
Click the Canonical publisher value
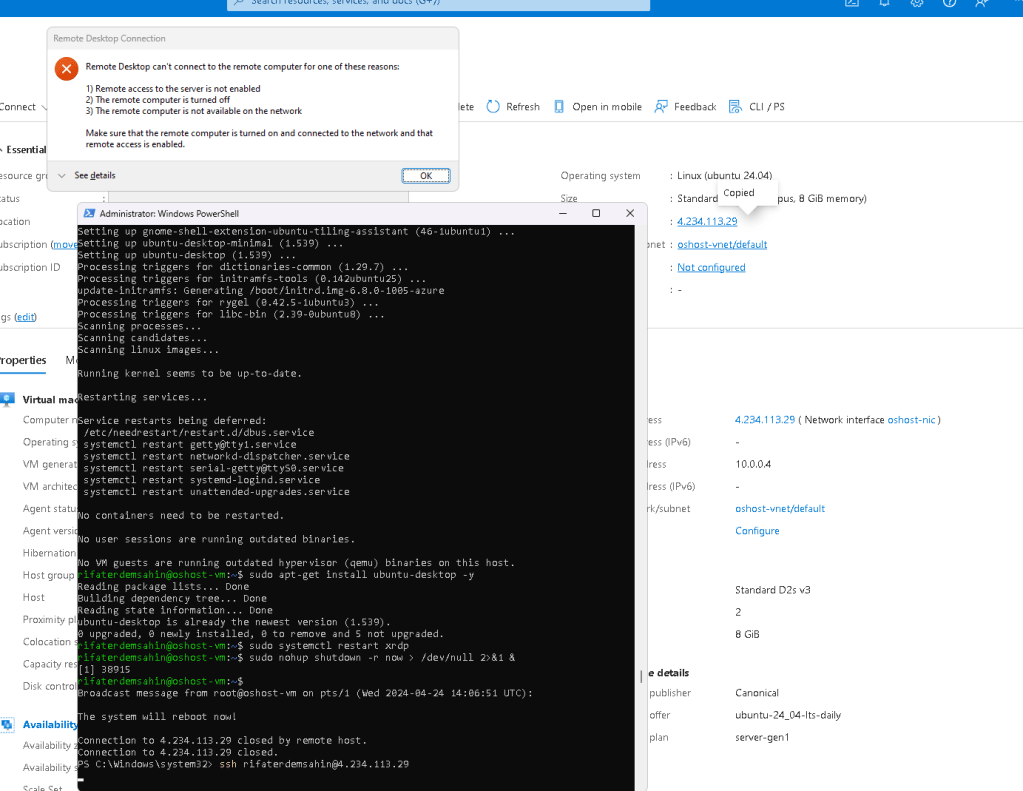[757, 693]
